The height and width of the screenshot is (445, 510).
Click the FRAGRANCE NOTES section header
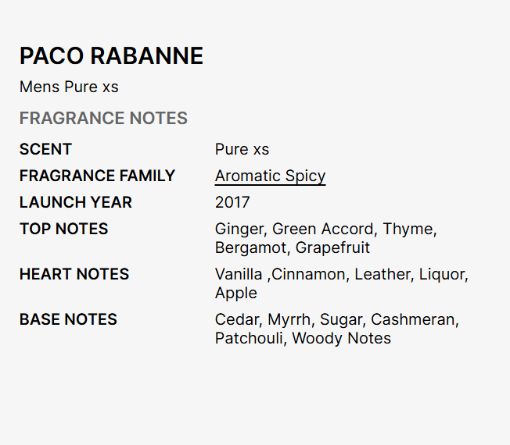103,118
